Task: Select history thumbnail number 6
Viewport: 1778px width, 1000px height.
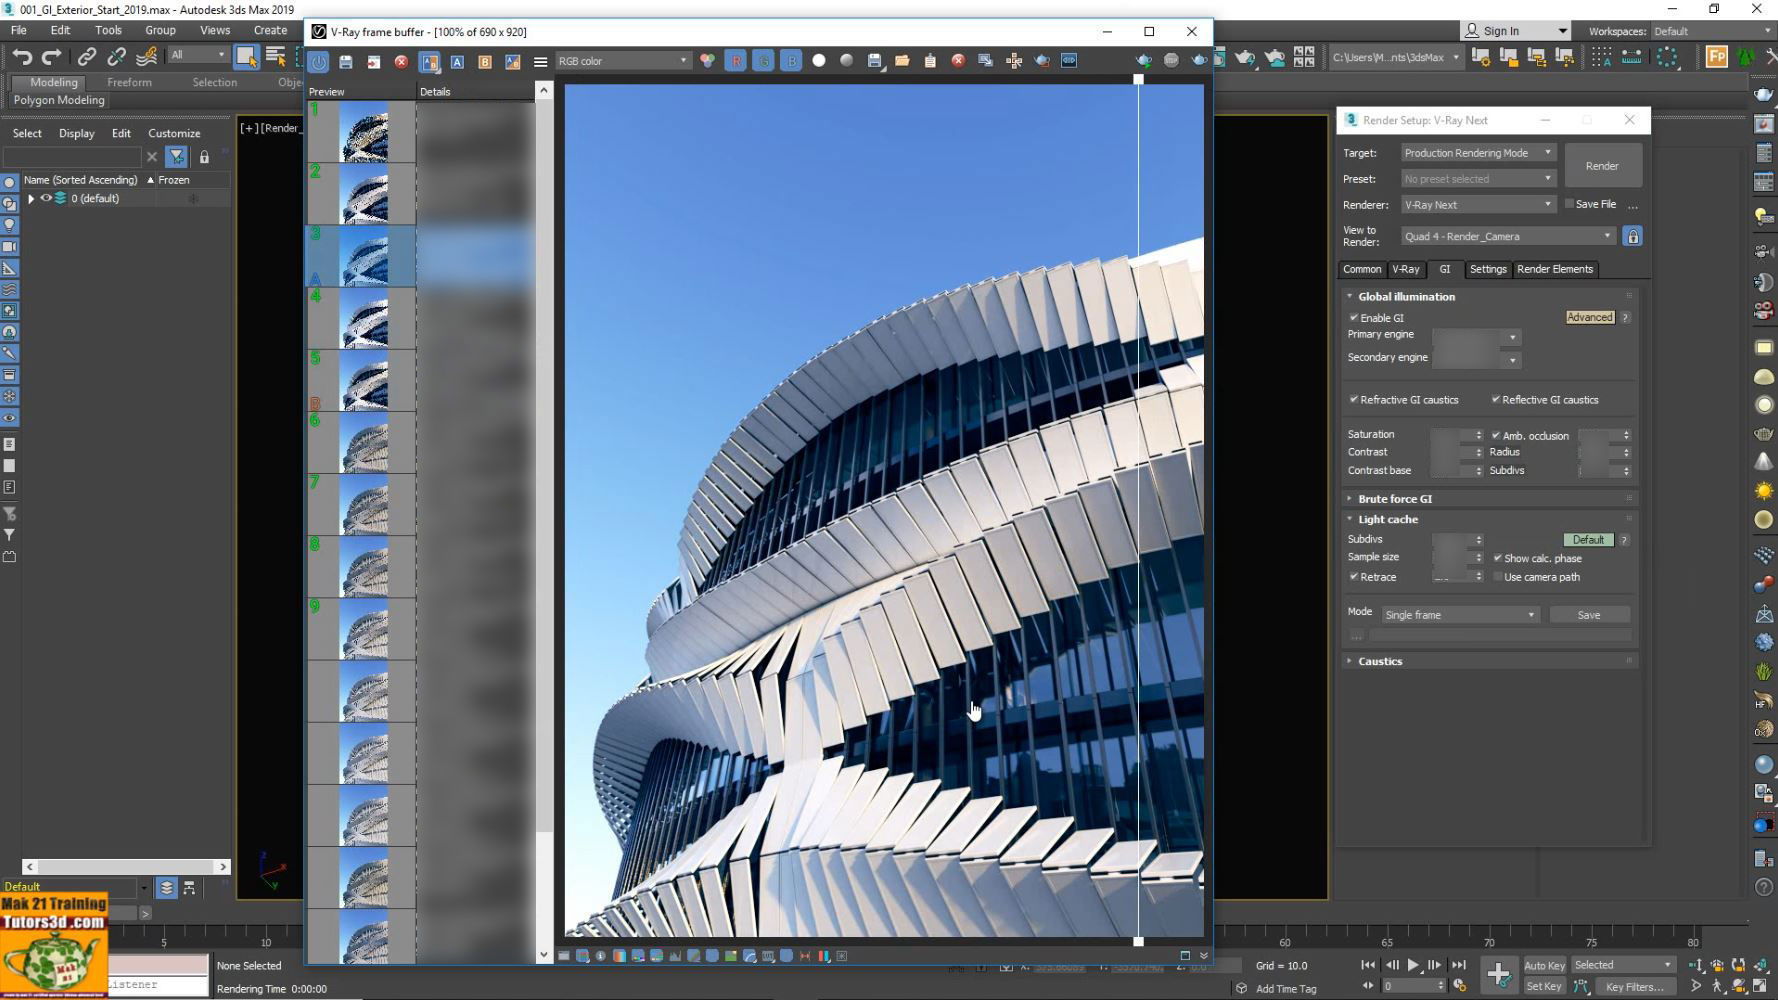Action: point(363,443)
